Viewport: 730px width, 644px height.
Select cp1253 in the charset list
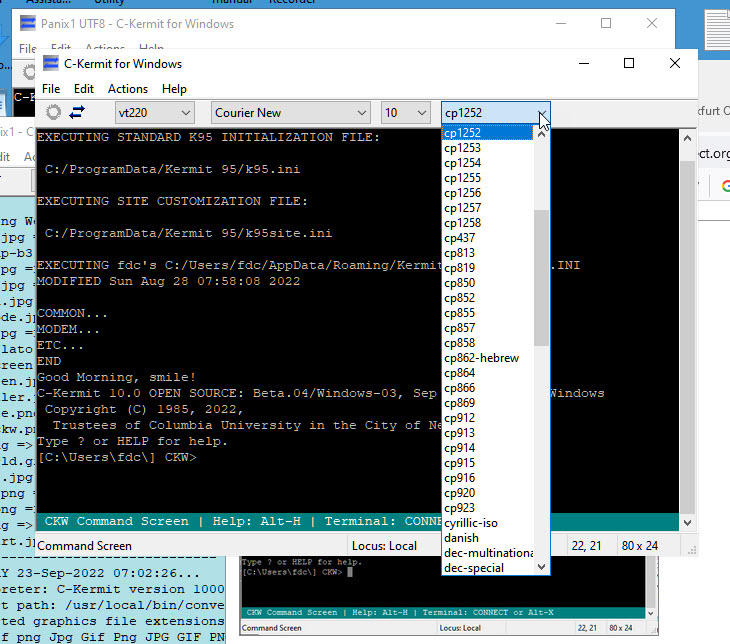click(487, 148)
